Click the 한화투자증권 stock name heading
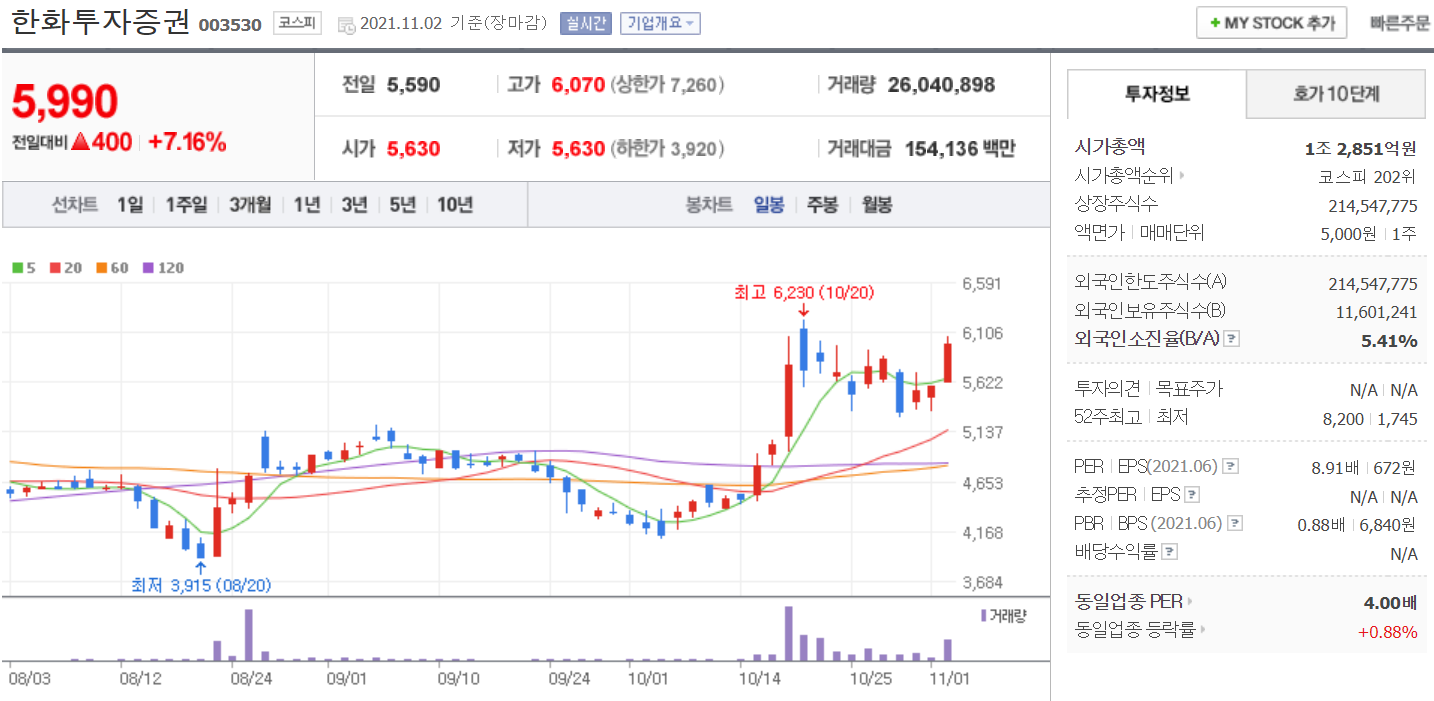 point(100,23)
